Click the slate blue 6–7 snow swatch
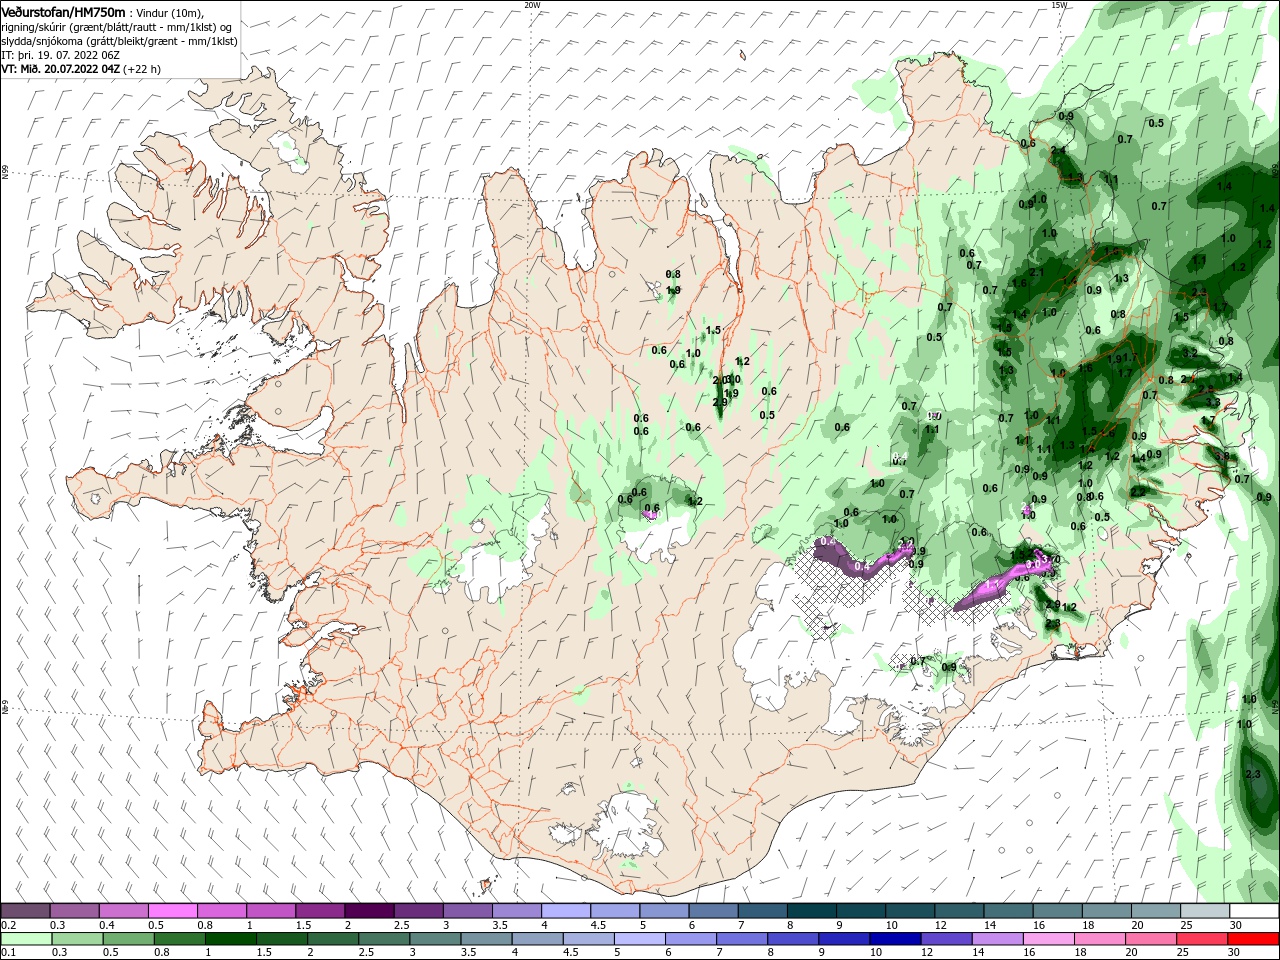Screen dimensions: 1280x960 [714, 911]
